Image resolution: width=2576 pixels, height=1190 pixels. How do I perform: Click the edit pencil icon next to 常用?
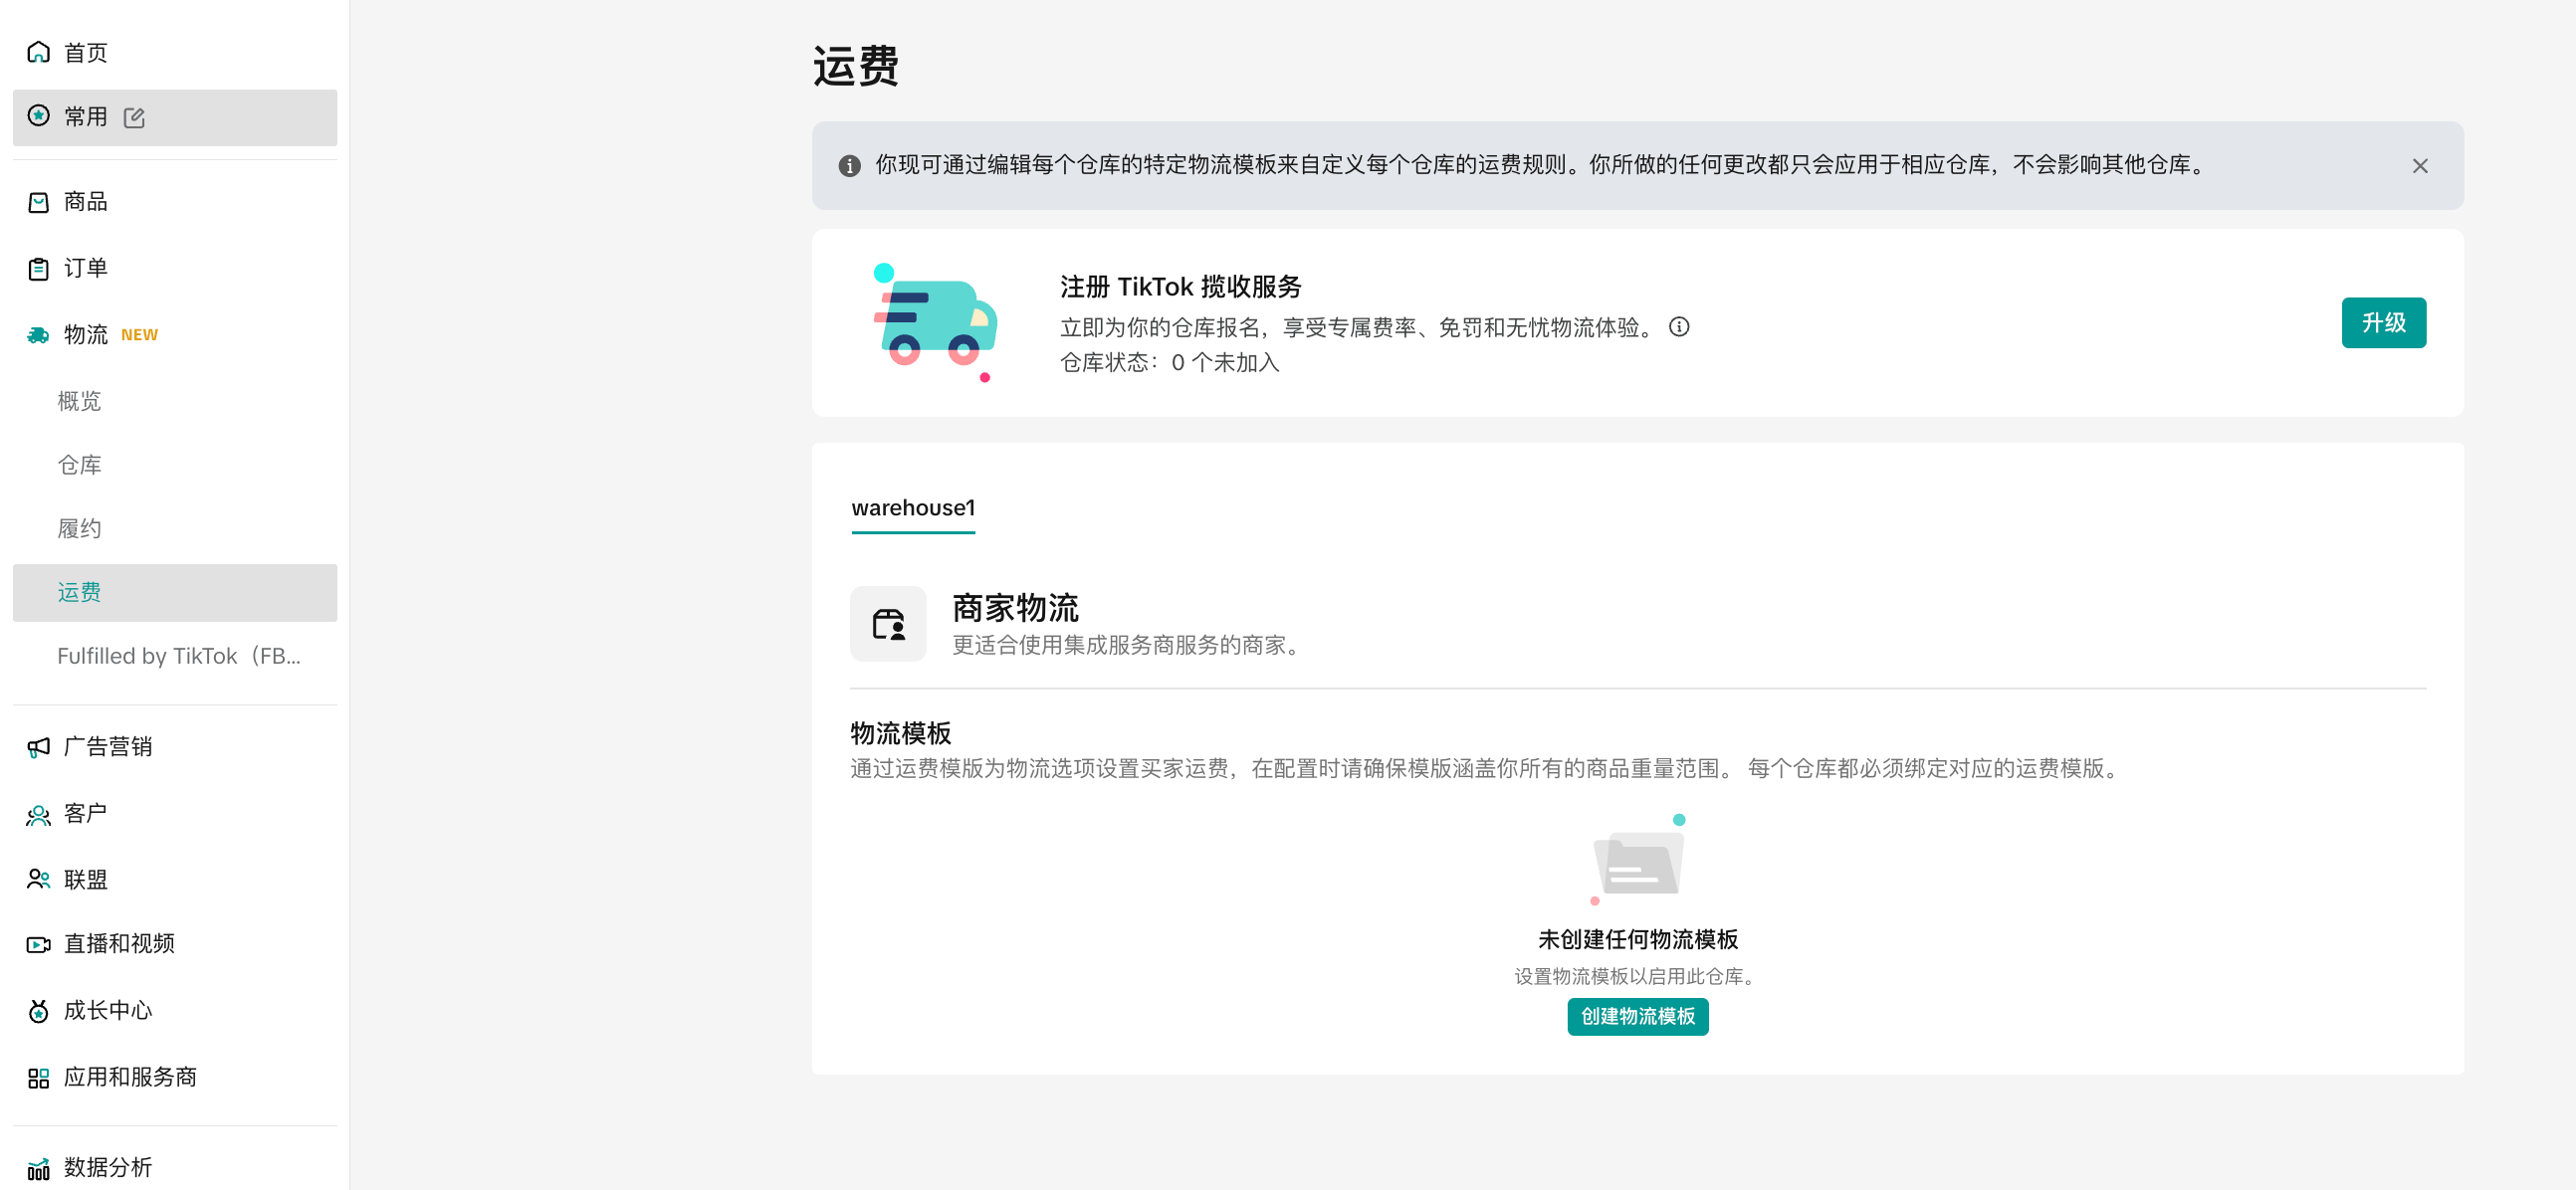pyautogui.click(x=134, y=118)
